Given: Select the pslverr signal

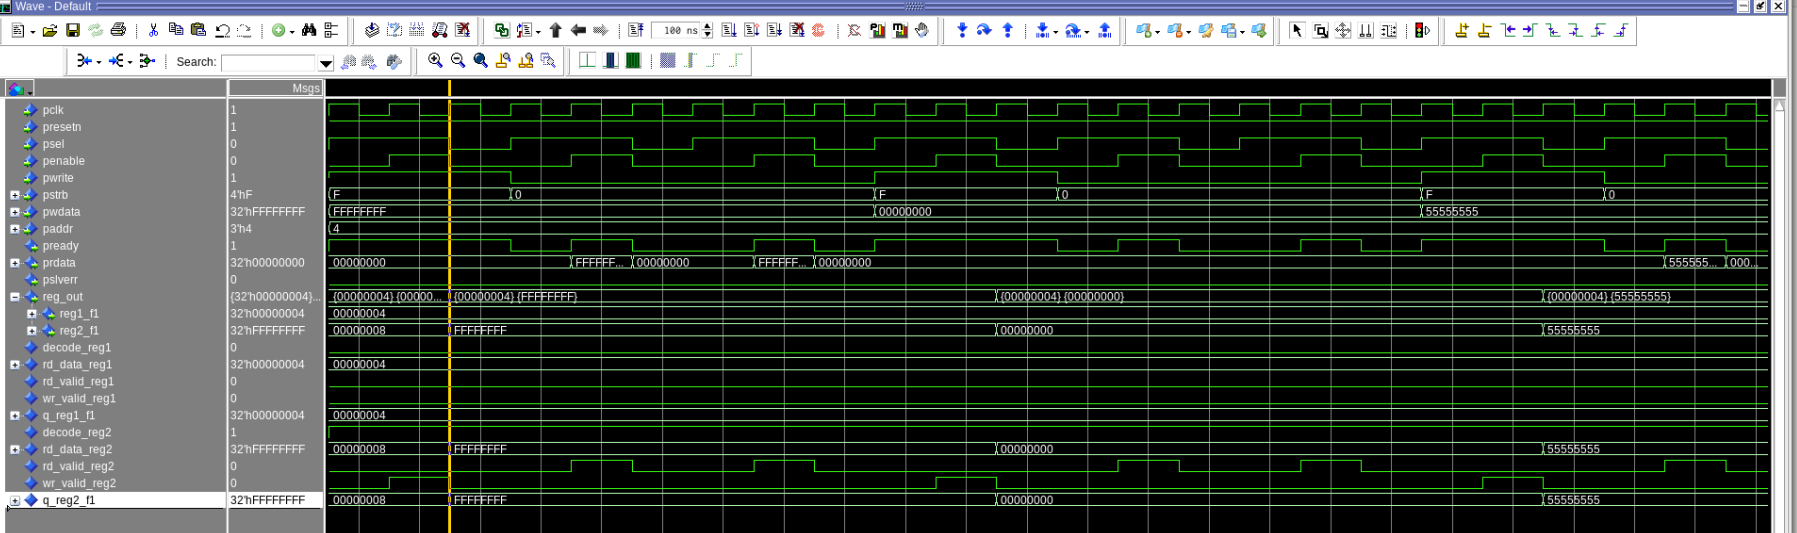Looking at the screenshot, I should coord(60,280).
